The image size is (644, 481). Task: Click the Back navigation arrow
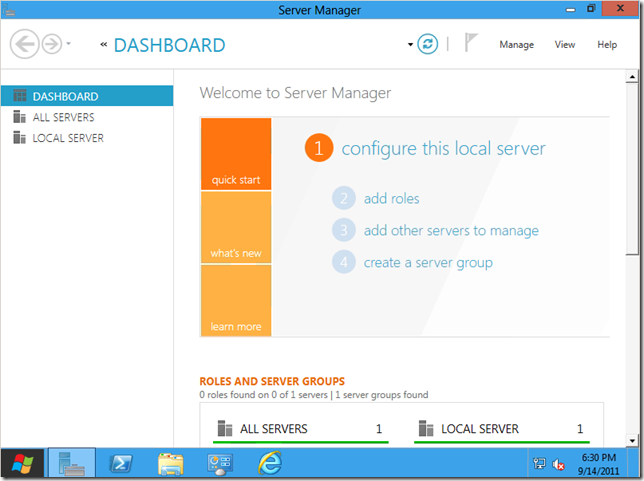[24, 44]
